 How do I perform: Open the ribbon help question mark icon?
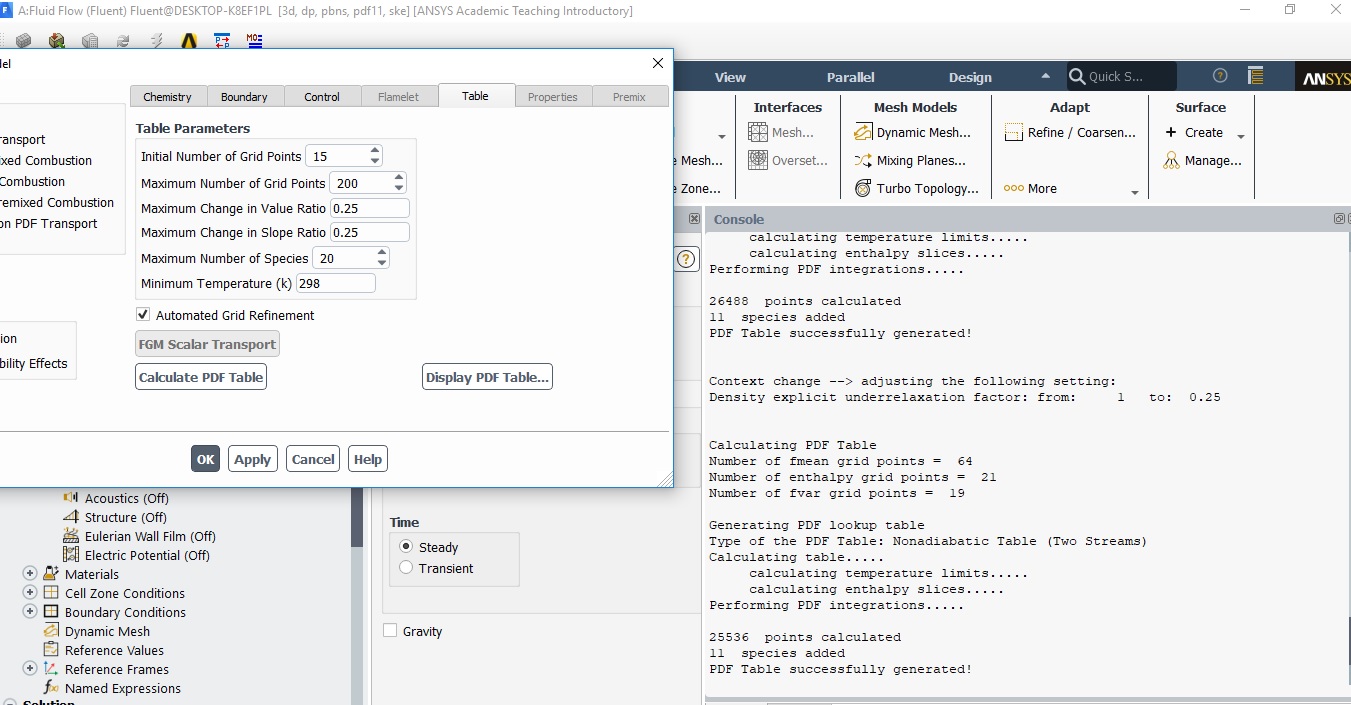click(1220, 76)
